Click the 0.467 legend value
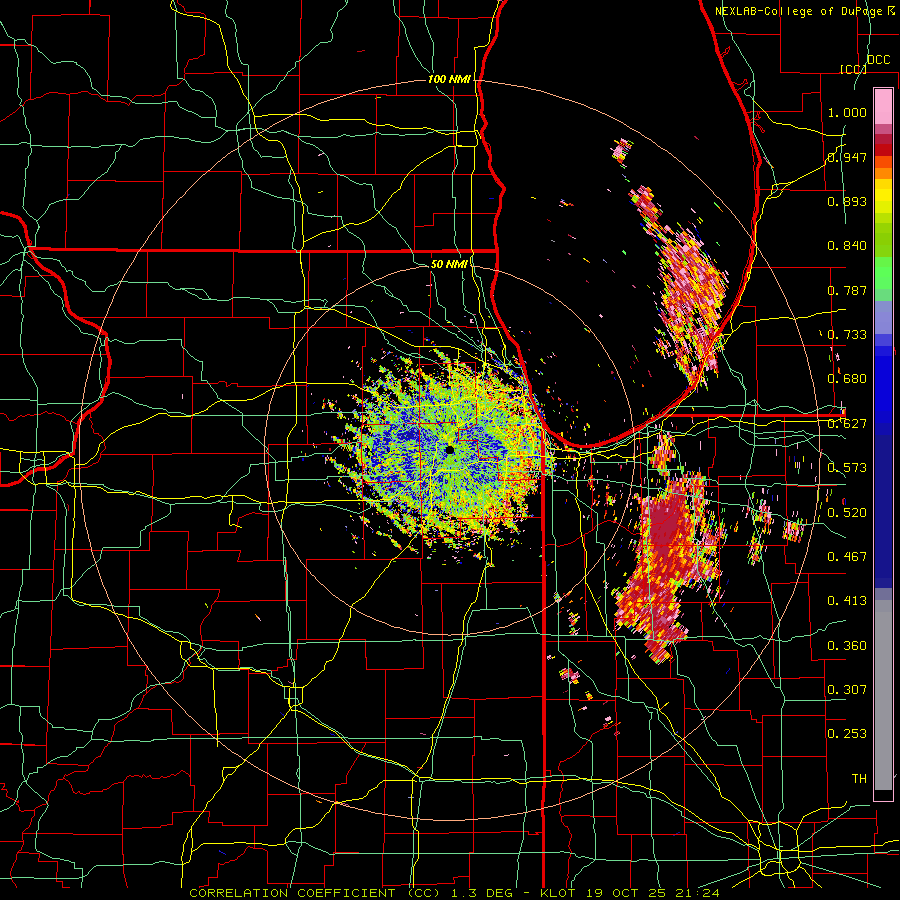Screen dimensions: 900x900 click(847, 557)
